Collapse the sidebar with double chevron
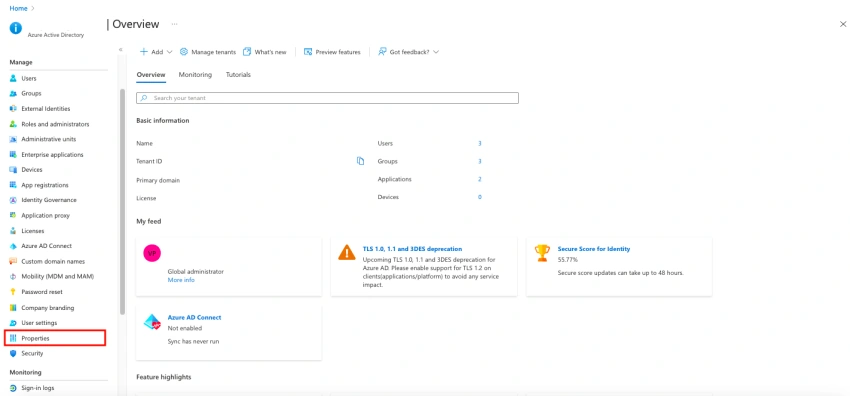Viewport: 850px width, 396px height. (x=120, y=49)
